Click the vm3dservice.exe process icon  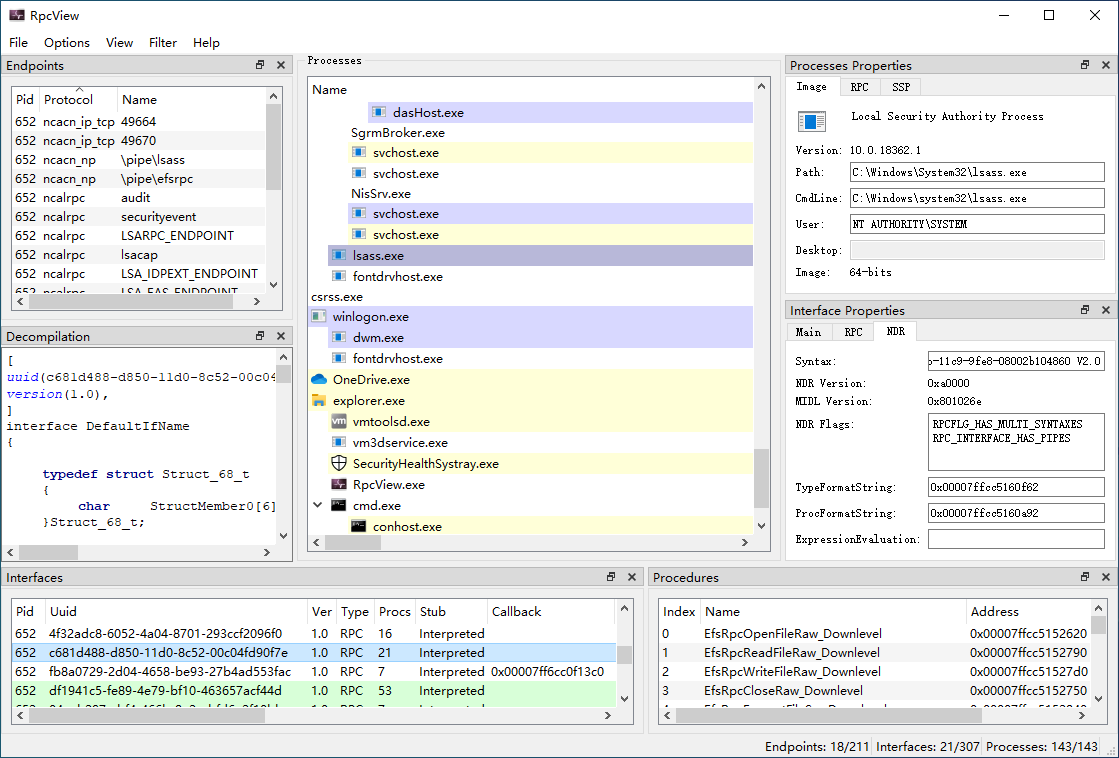coord(339,443)
